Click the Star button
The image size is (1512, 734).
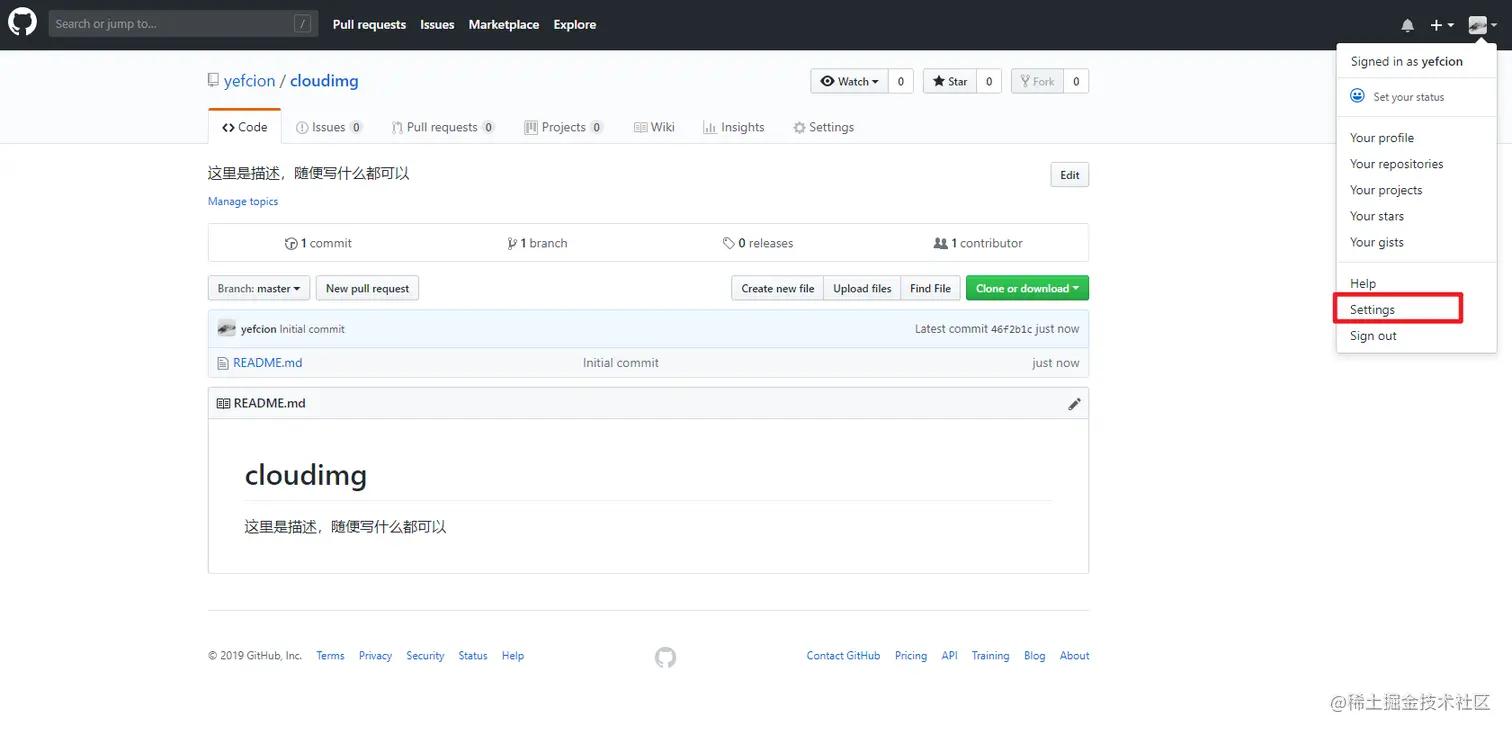(950, 81)
